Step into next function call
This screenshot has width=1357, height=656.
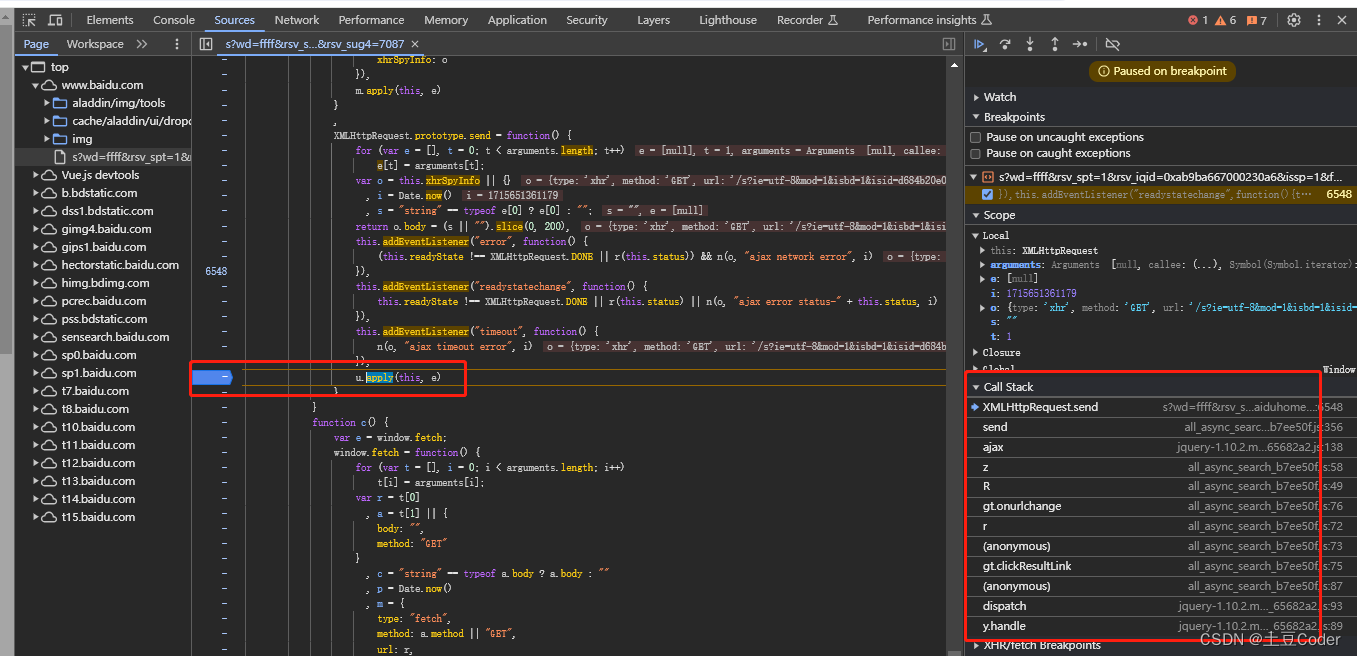[x=1030, y=44]
